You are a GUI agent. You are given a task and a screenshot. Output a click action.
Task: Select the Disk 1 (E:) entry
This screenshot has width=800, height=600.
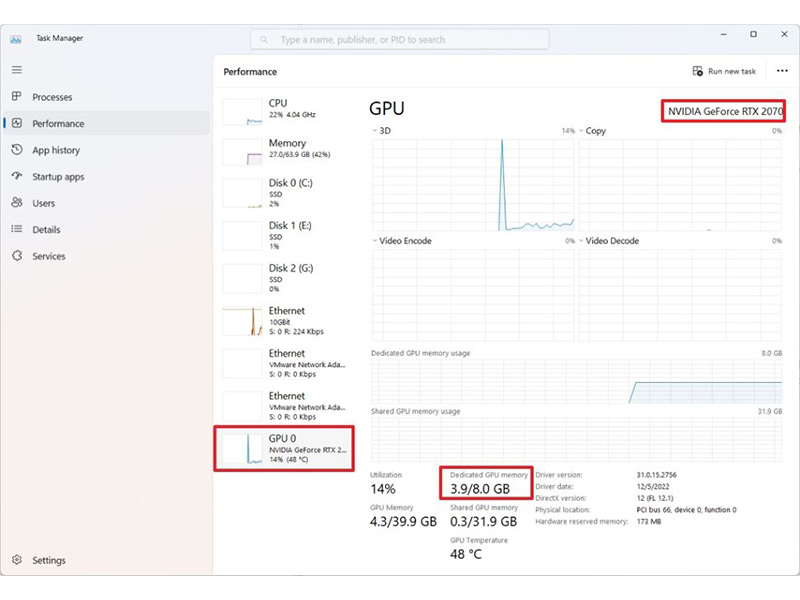click(284, 235)
